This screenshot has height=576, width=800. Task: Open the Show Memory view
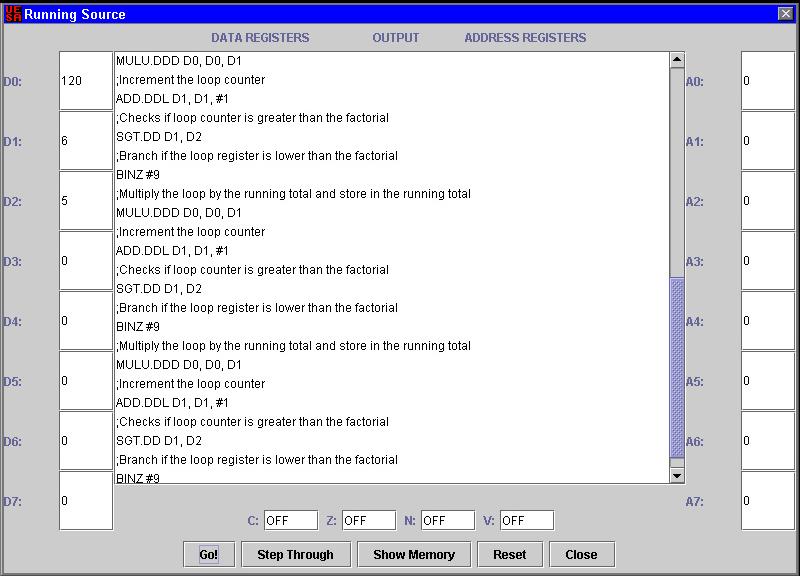click(413, 554)
